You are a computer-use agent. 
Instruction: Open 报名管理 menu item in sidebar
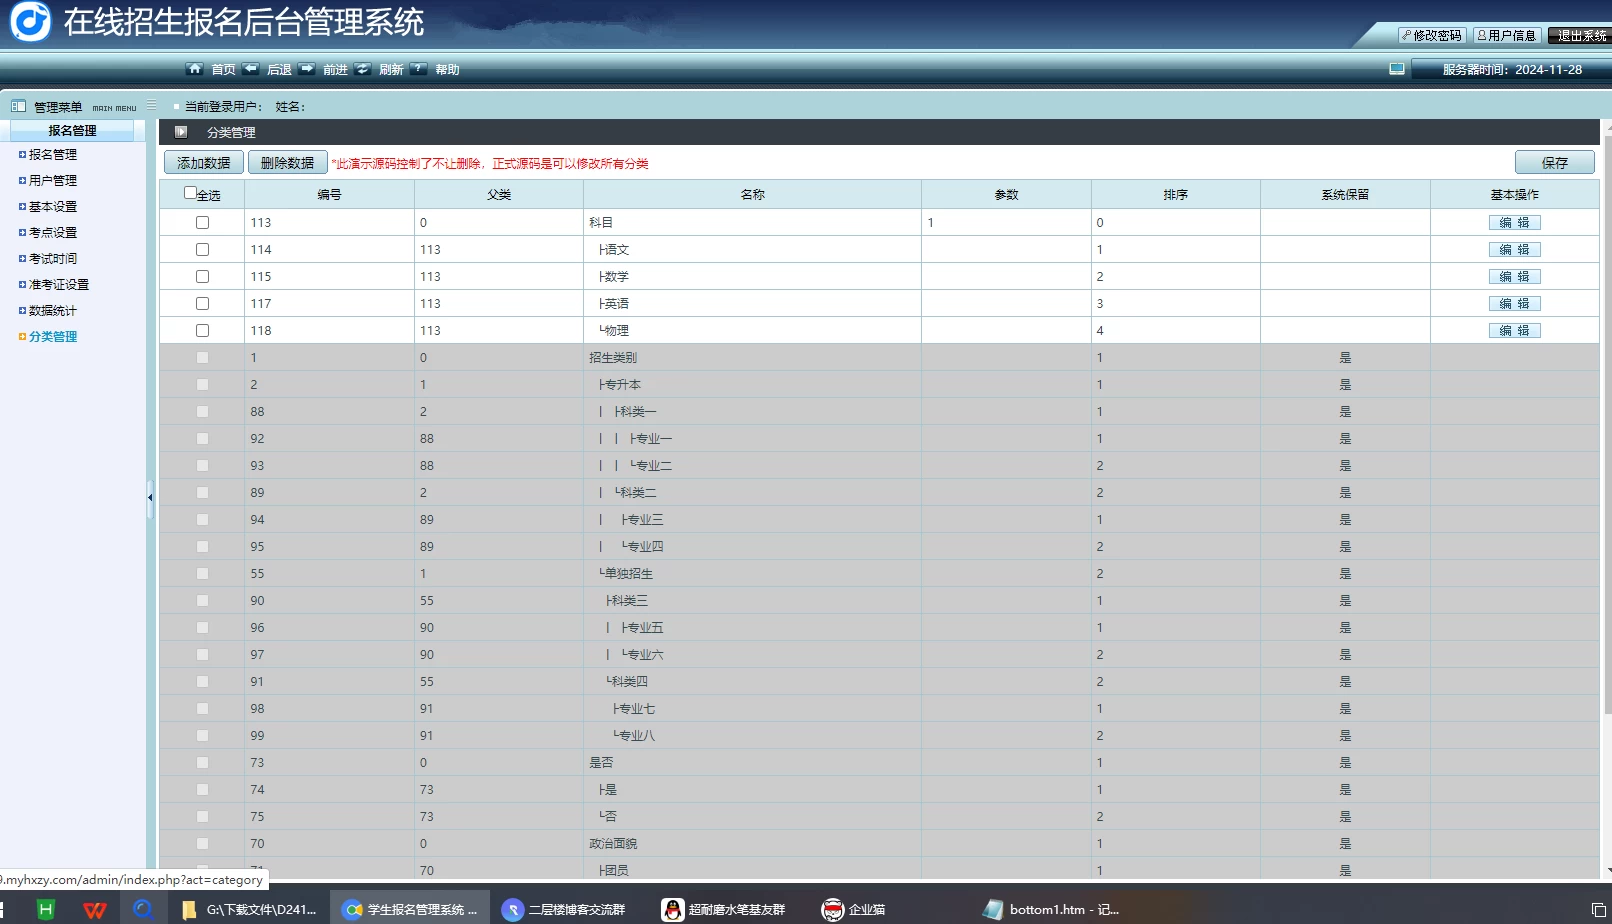click(x=52, y=155)
